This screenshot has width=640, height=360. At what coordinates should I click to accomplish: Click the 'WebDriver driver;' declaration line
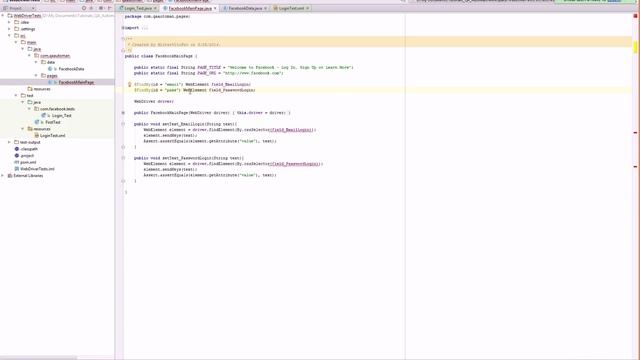tap(154, 101)
